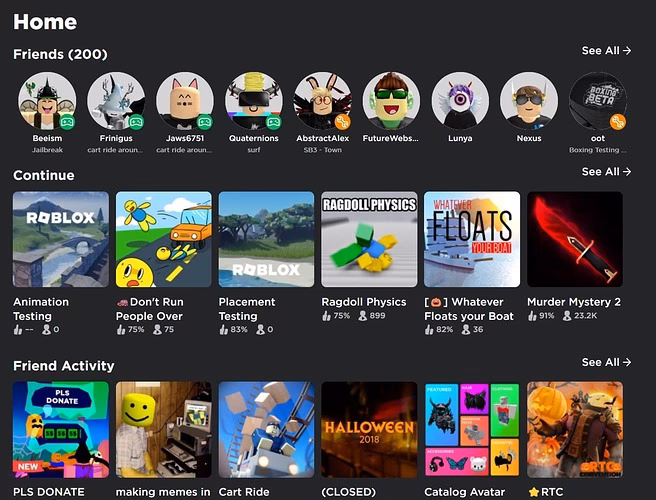Expand Friend Activity via See All
This screenshot has height=500, width=656.
tap(606, 362)
